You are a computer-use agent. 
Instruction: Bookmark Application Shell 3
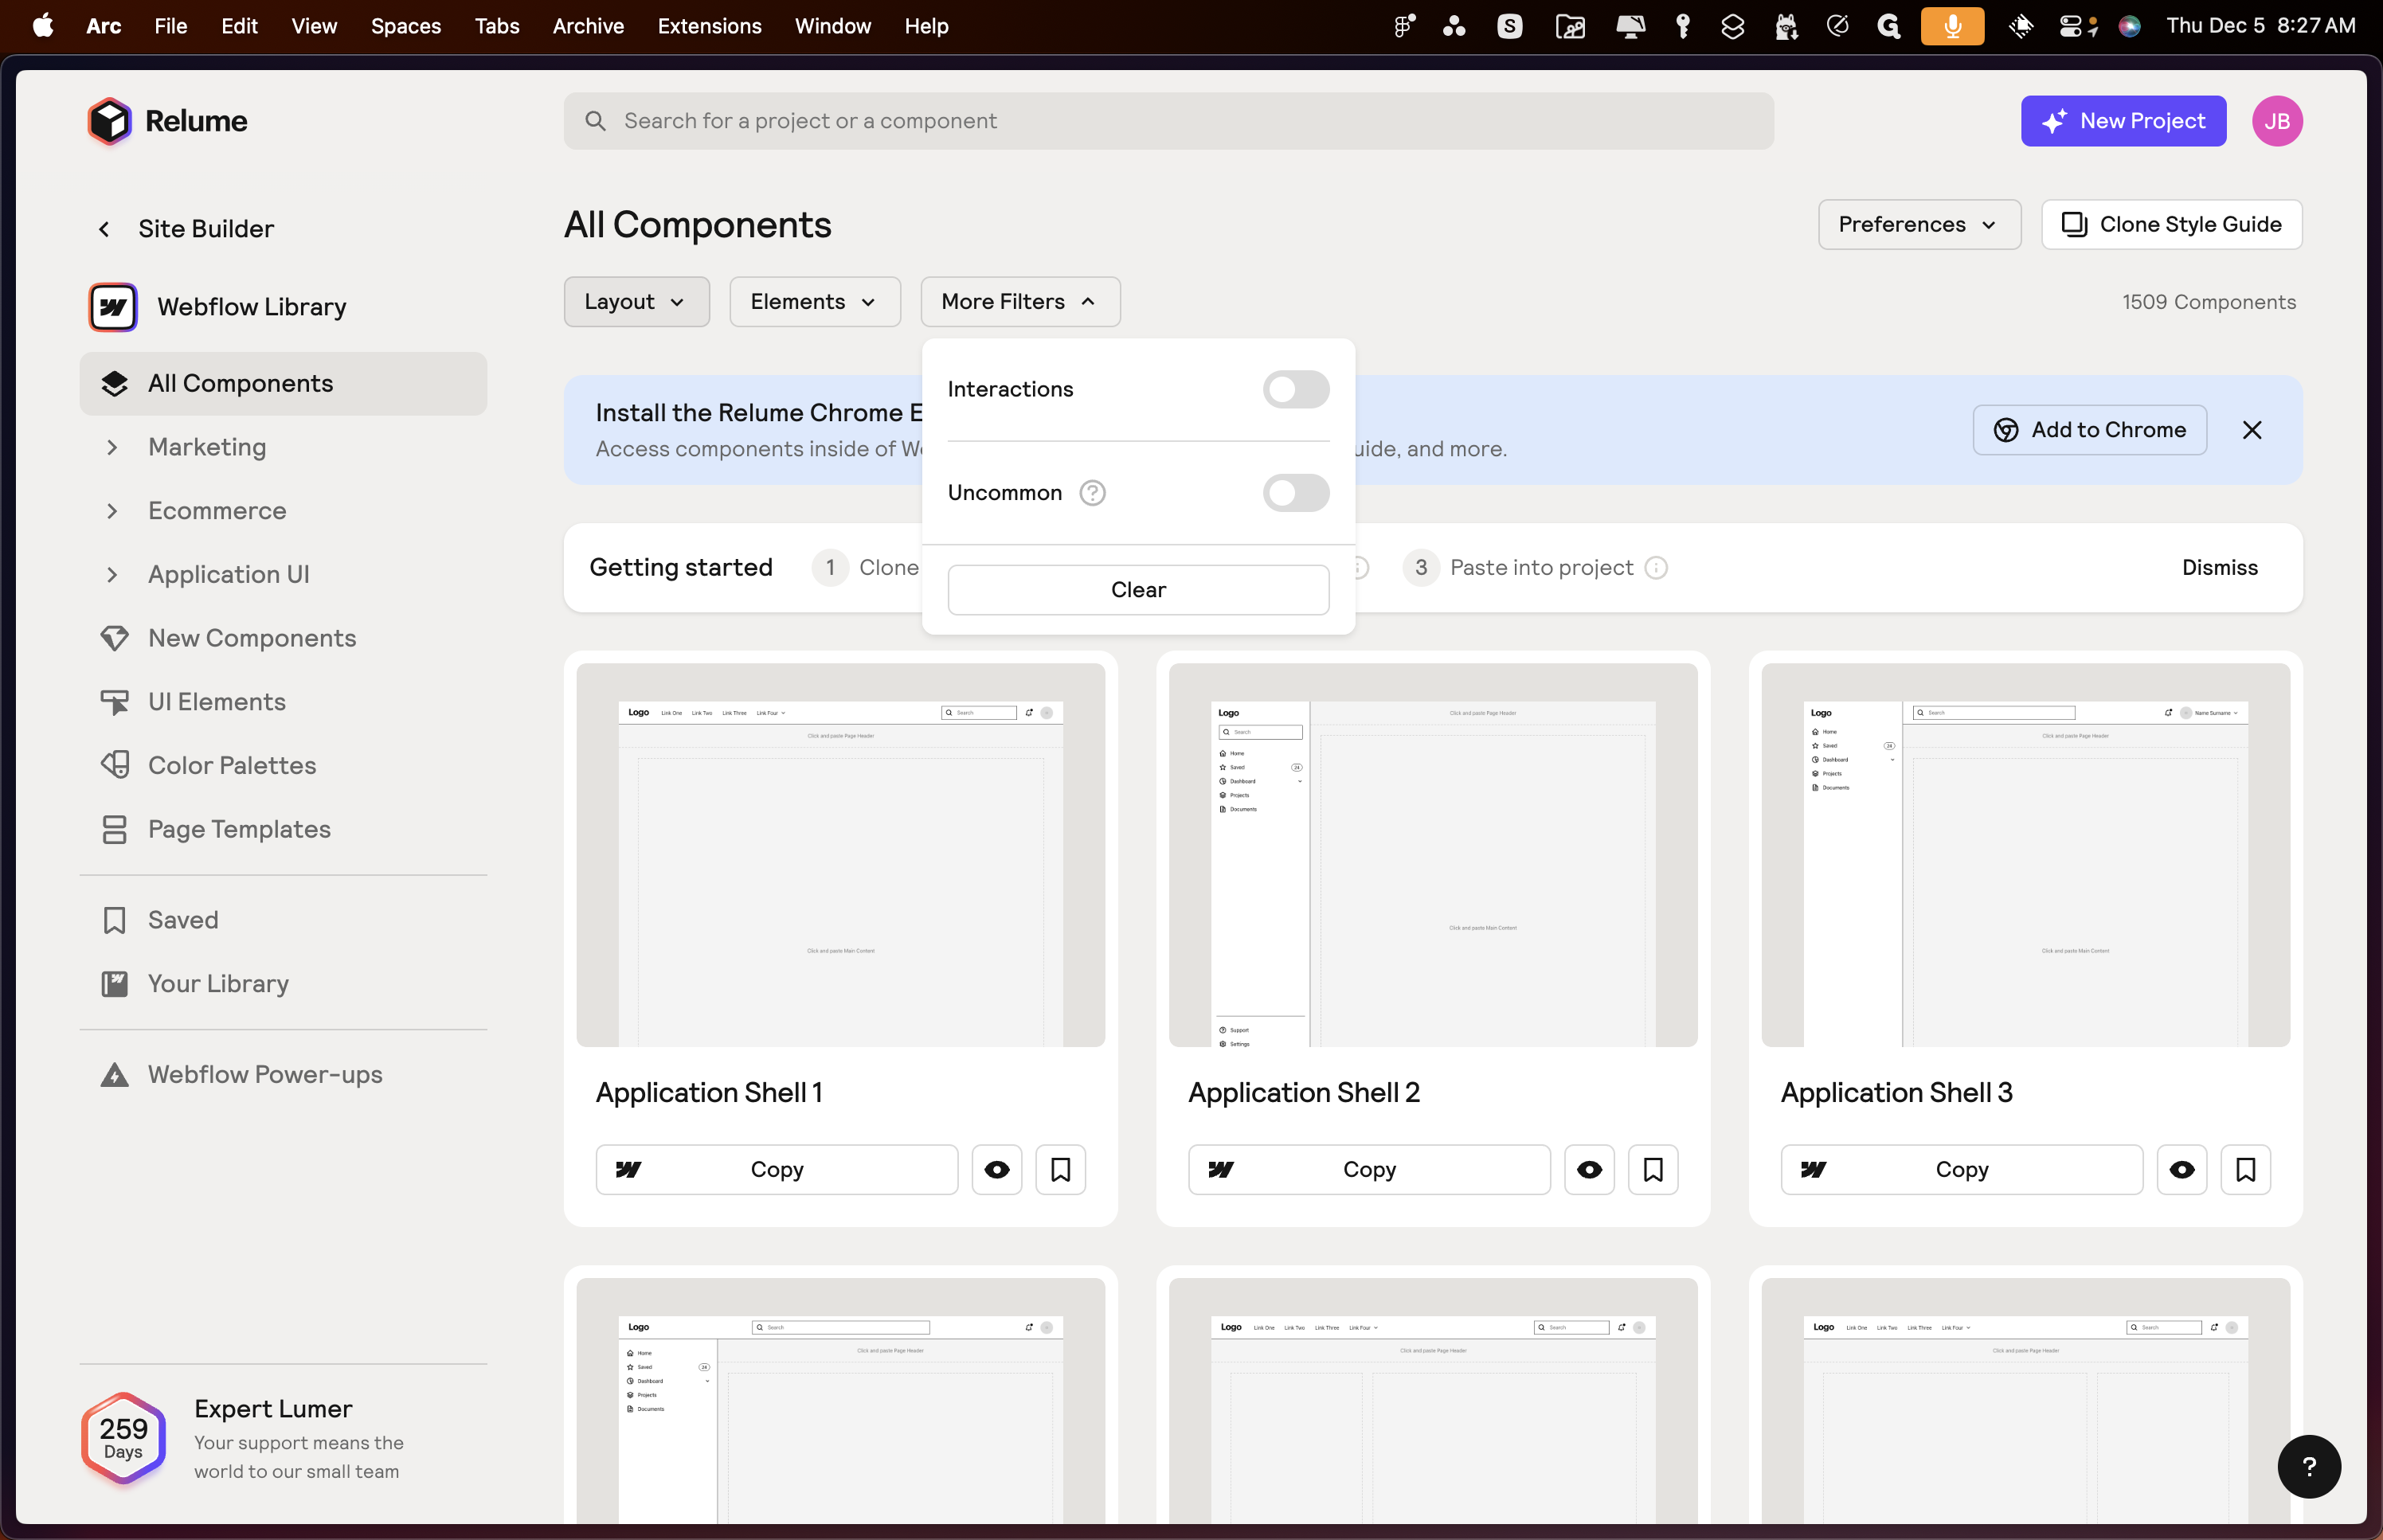[x=2245, y=1169]
